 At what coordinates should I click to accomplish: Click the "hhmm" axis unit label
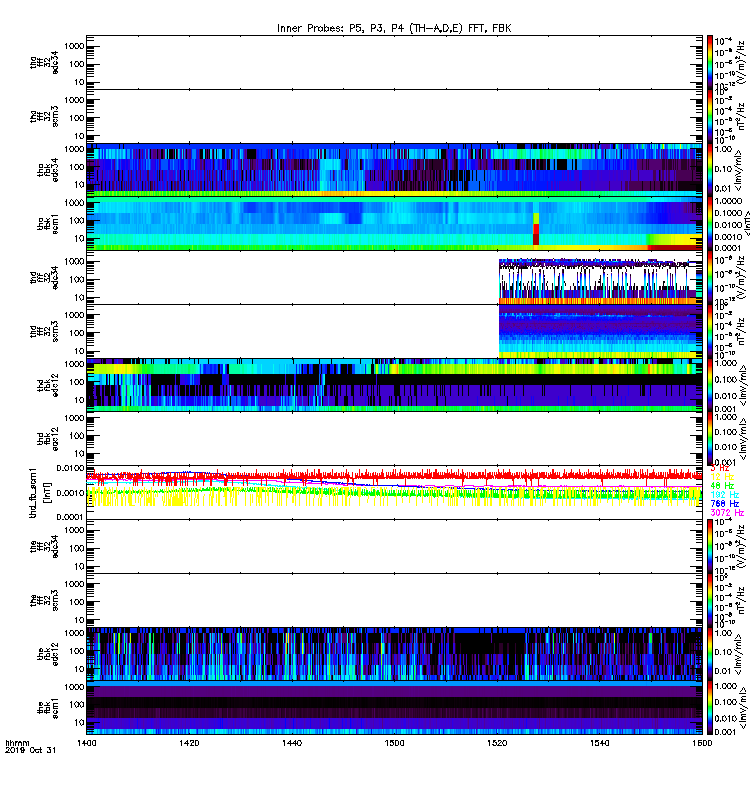(17, 743)
